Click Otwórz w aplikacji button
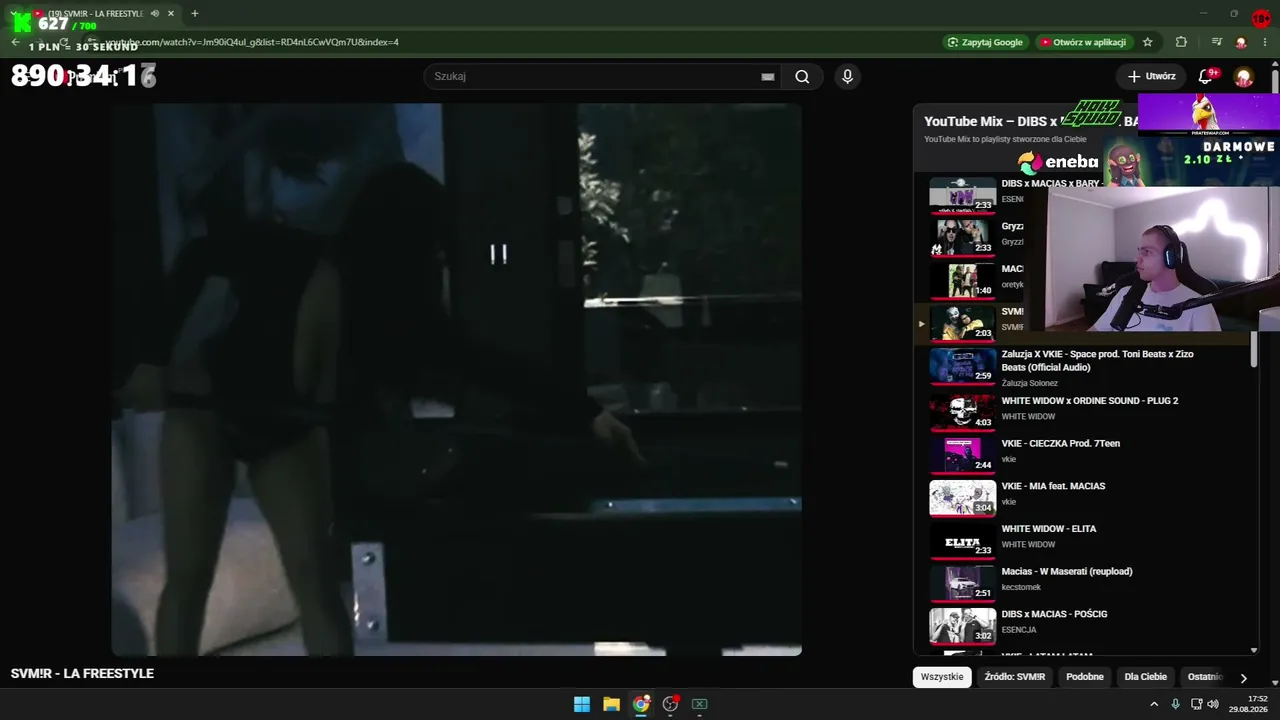1280x720 pixels. (x=1083, y=42)
